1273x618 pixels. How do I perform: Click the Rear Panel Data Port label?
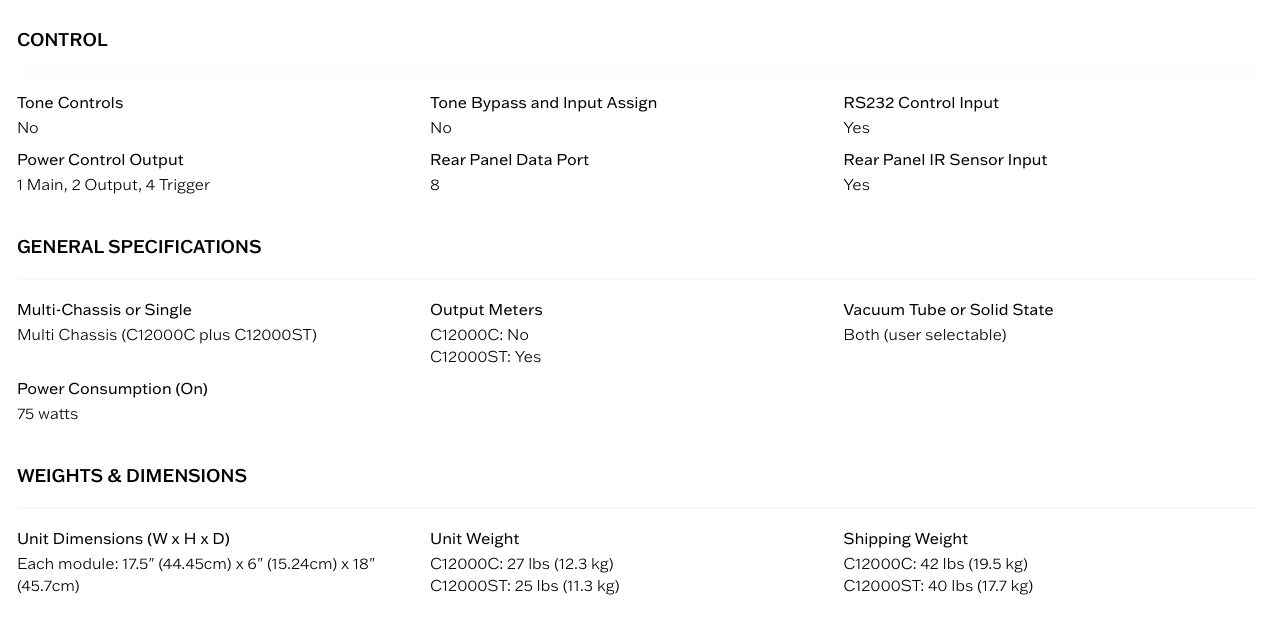pos(509,160)
